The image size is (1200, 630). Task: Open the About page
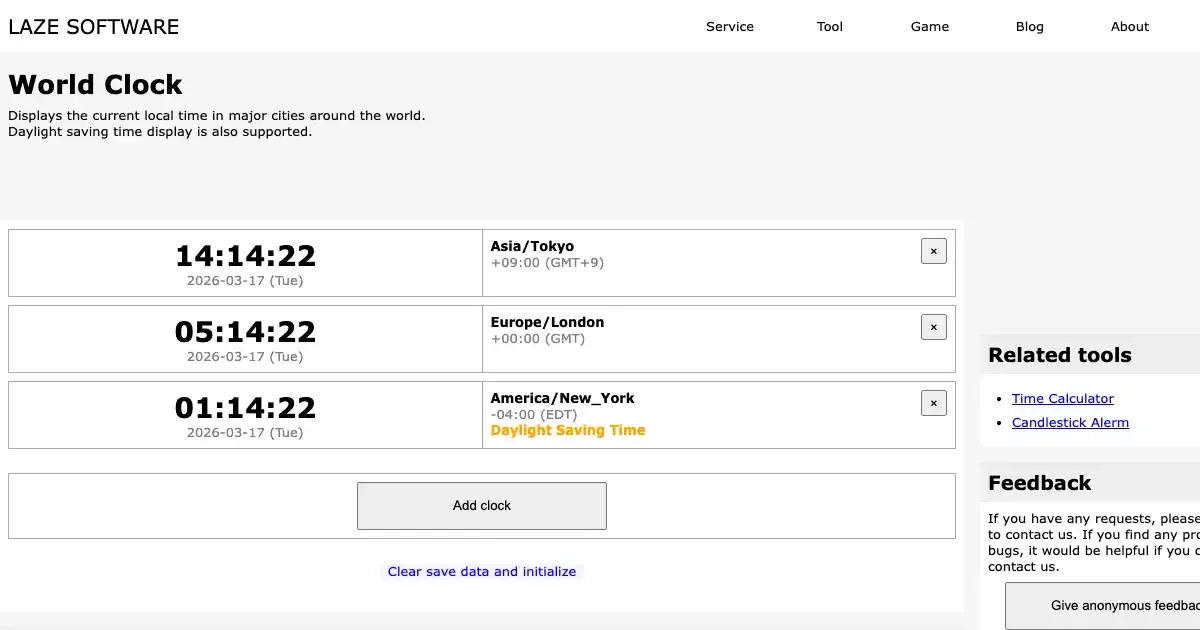pos(1129,27)
